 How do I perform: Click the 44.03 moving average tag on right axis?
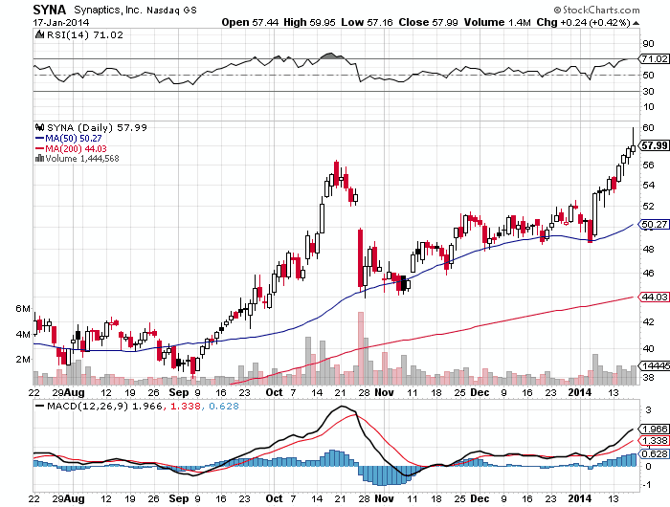pyautogui.click(x=654, y=297)
